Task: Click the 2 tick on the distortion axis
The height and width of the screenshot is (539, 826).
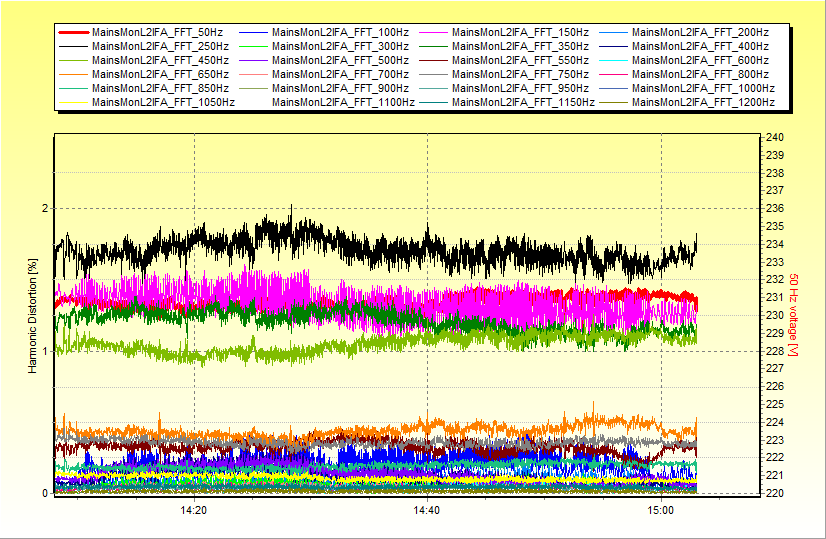Action: tap(45, 208)
